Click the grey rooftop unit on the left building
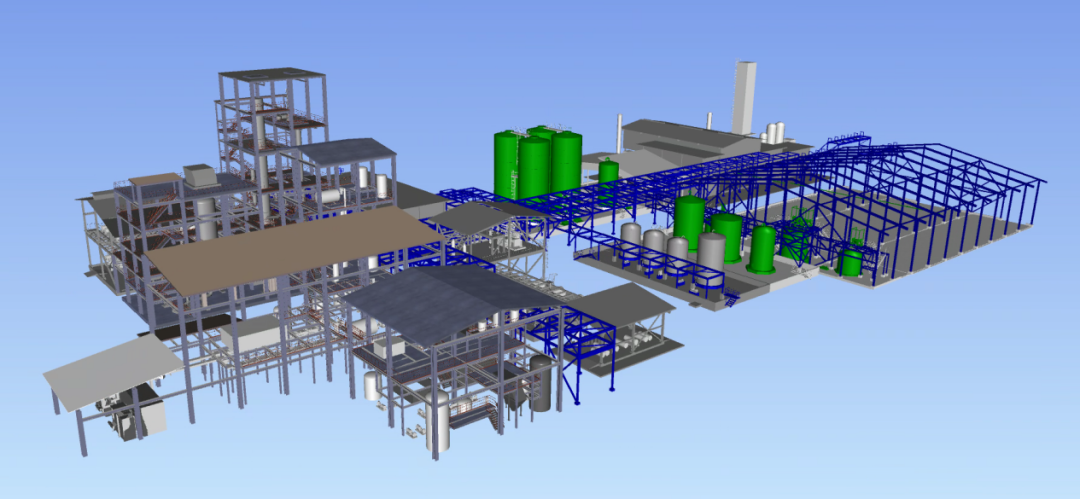This screenshot has width=1080, height=499. (200, 175)
